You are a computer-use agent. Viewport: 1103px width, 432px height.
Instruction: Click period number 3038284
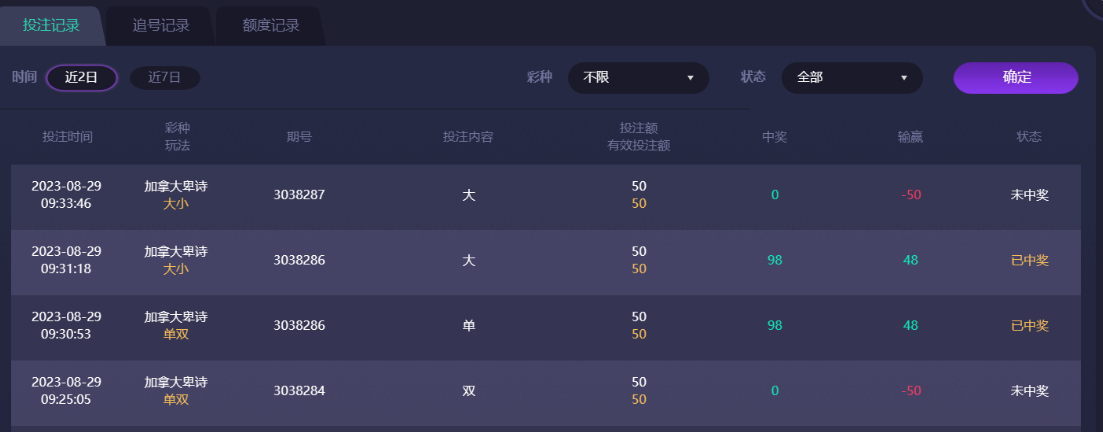(x=300, y=390)
